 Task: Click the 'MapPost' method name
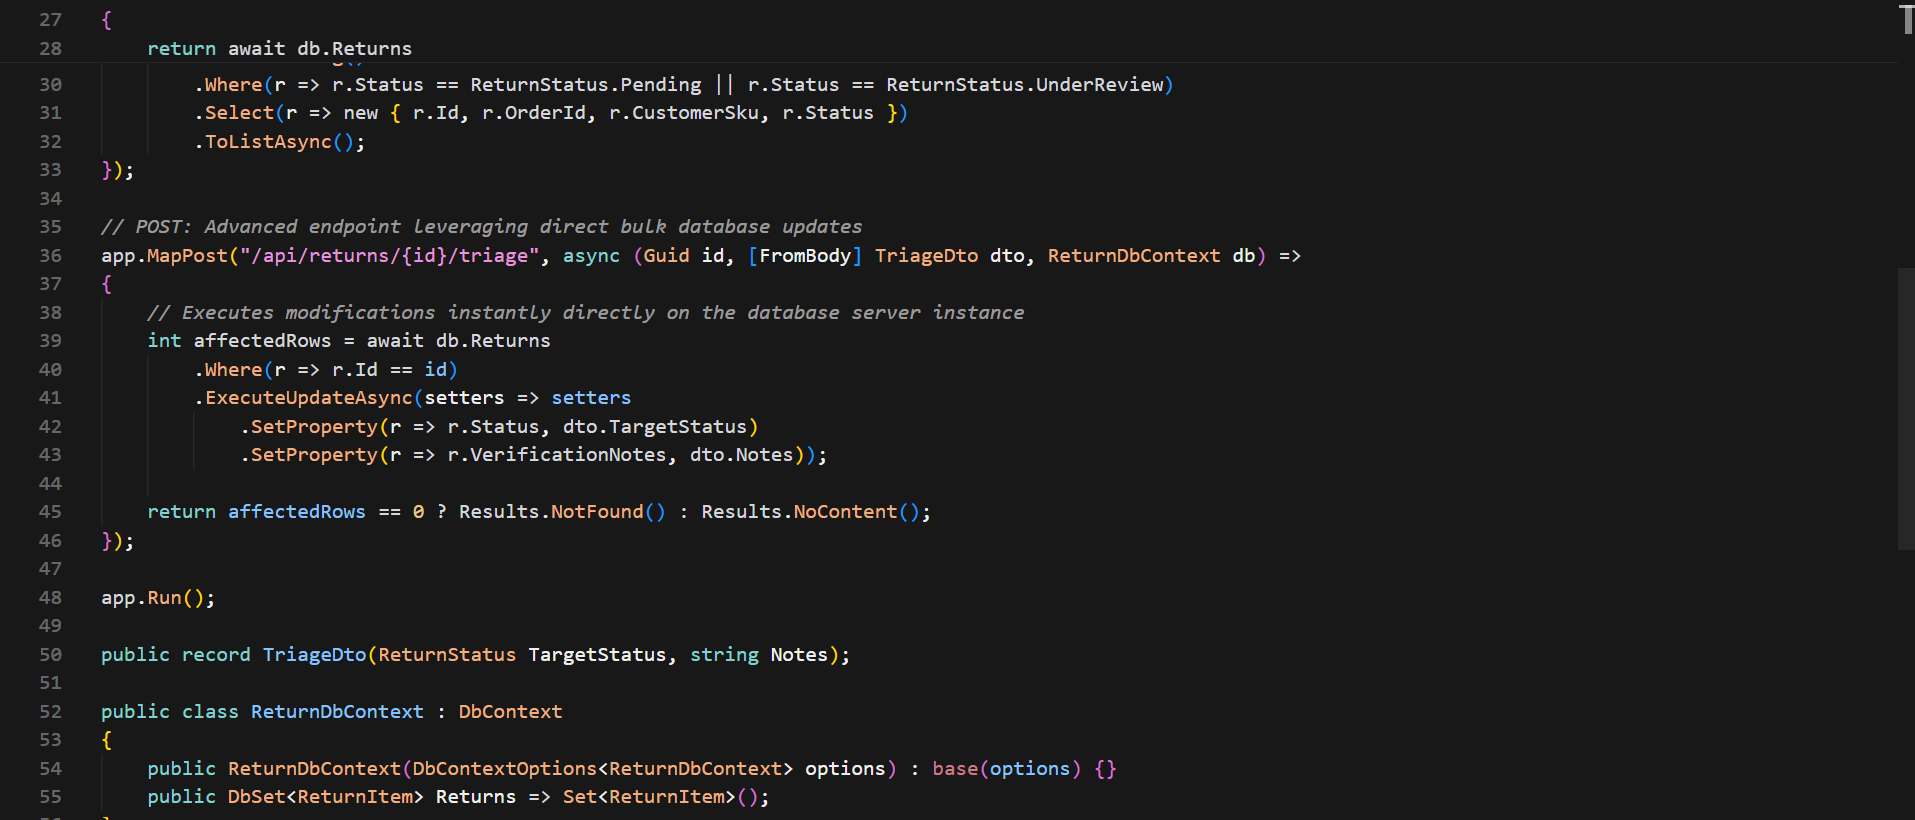188,256
